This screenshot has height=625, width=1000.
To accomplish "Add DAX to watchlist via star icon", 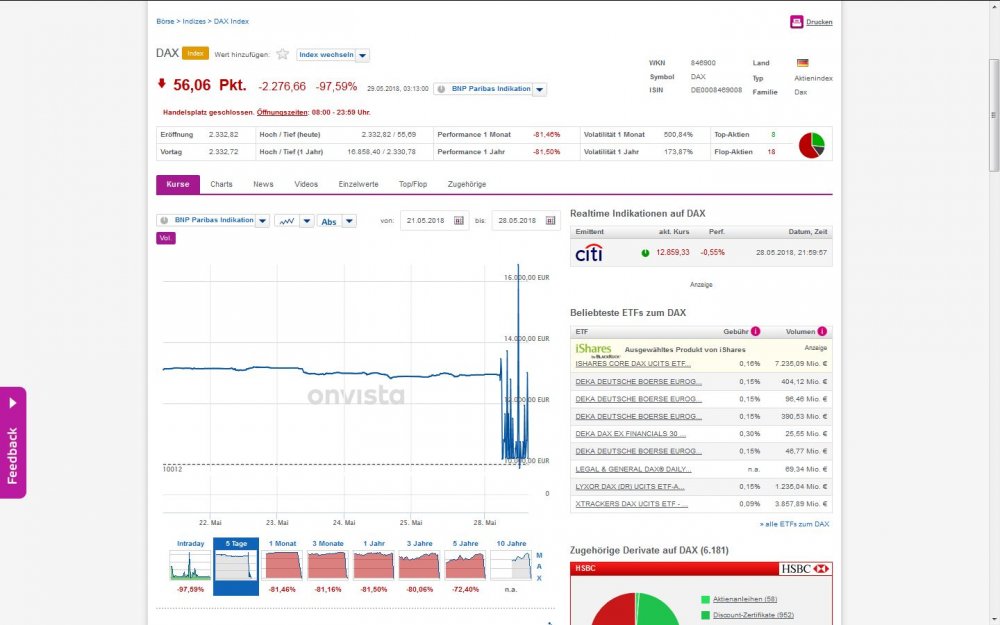I will point(283,54).
